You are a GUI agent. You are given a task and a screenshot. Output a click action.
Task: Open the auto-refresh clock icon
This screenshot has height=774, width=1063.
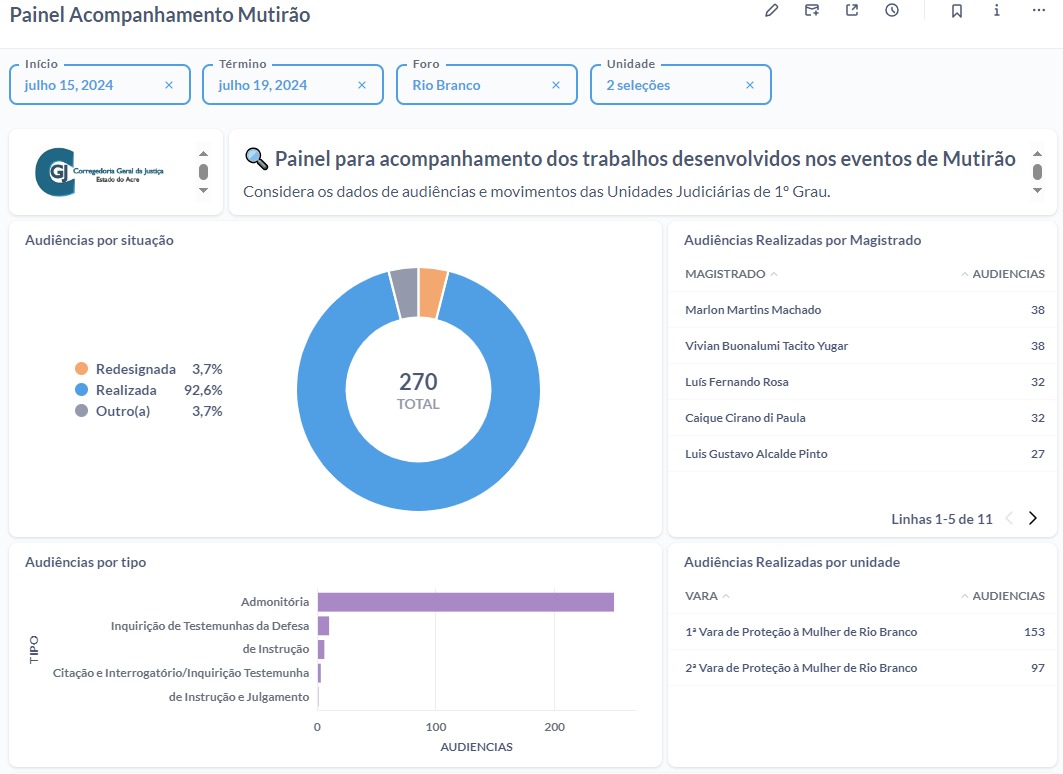(x=892, y=11)
